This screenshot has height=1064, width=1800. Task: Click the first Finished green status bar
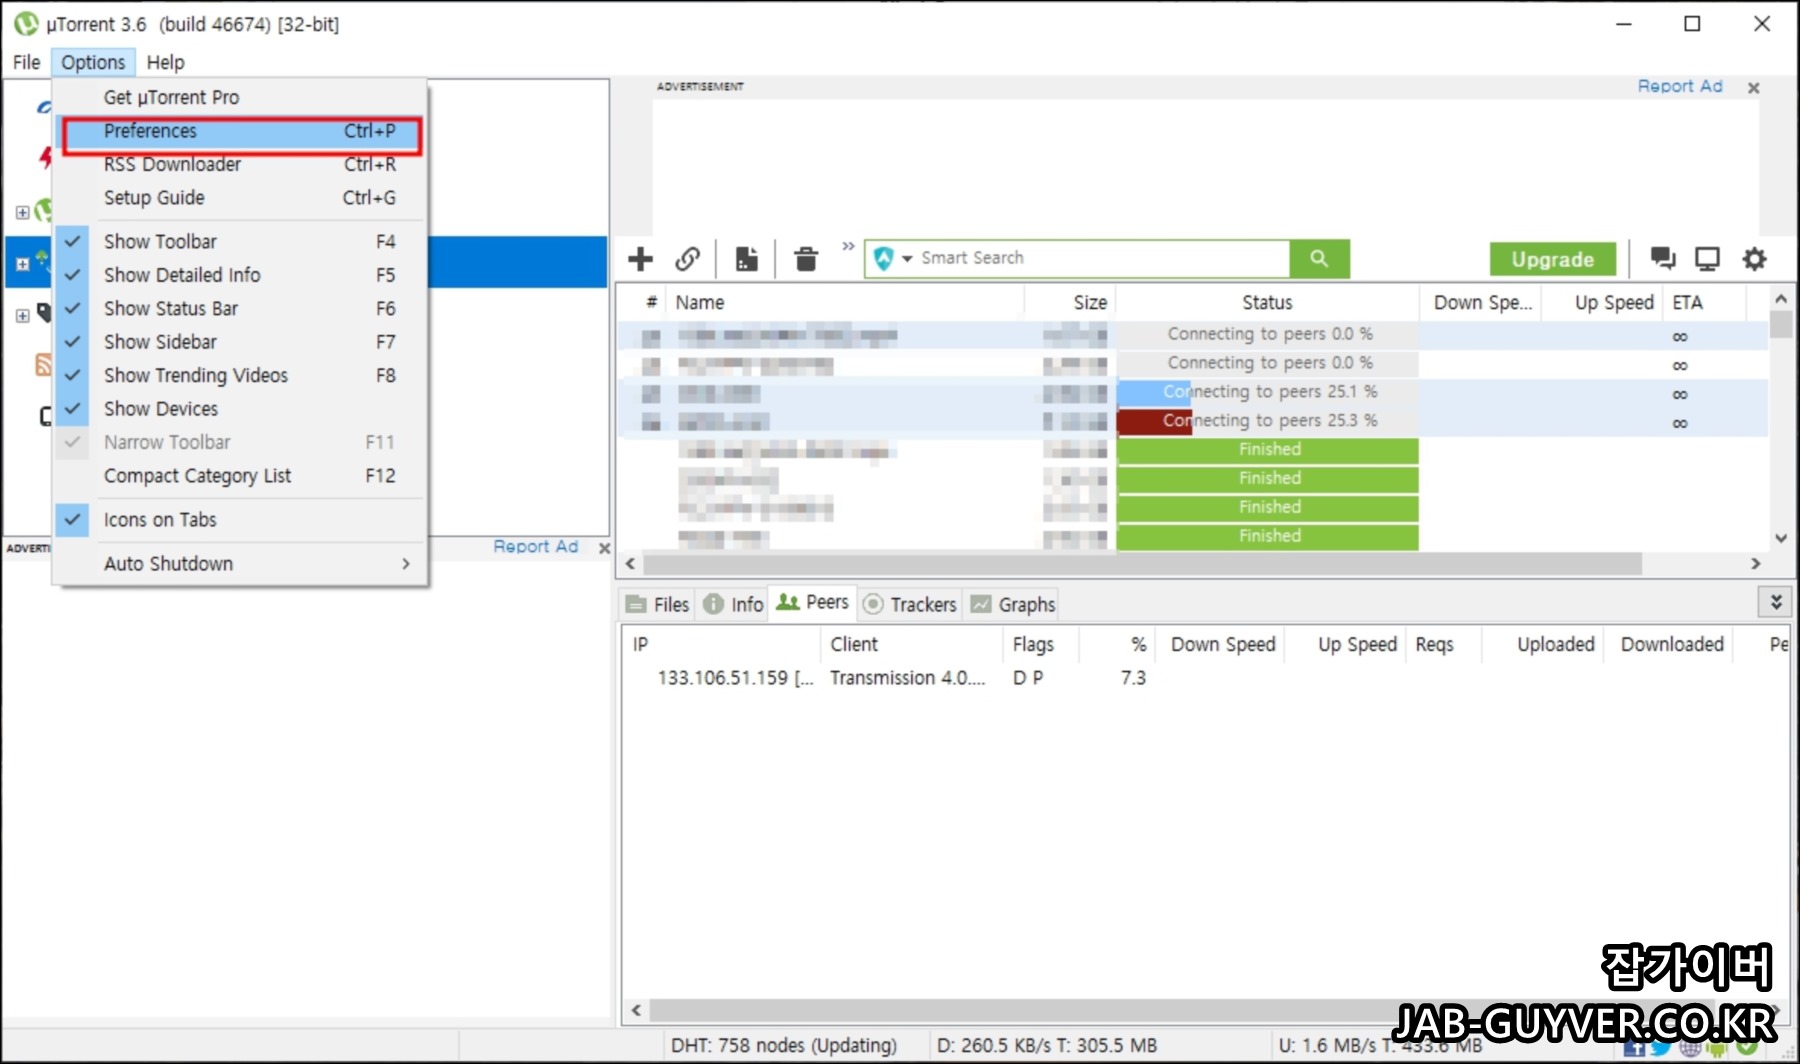[x=1267, y=450]
